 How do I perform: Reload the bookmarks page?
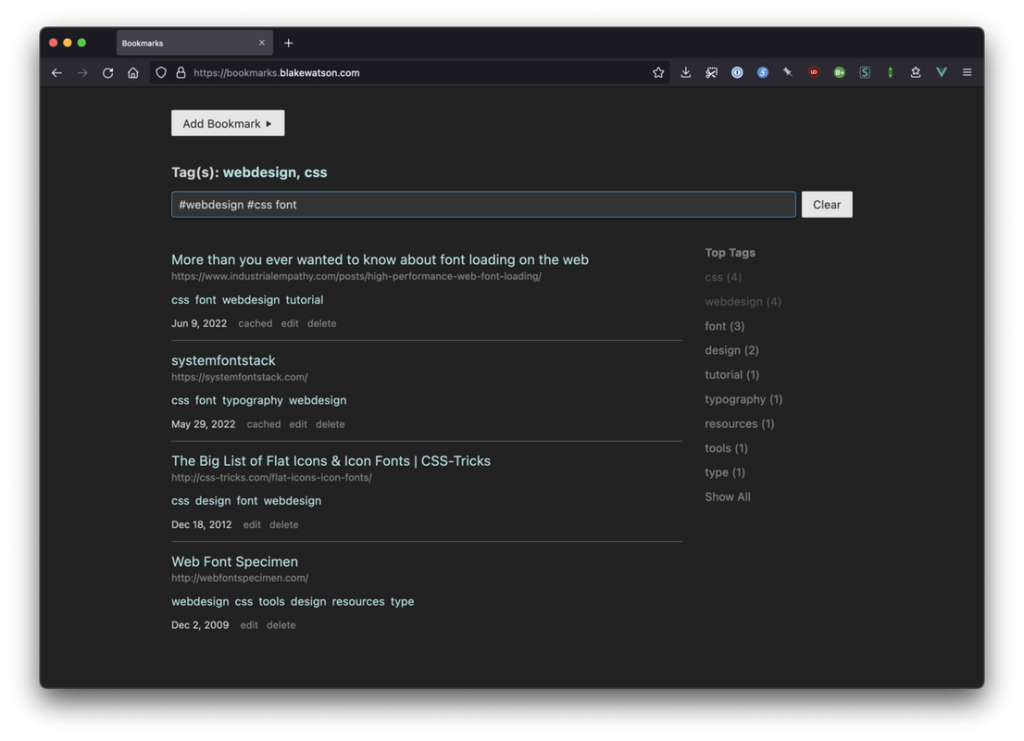108,72
